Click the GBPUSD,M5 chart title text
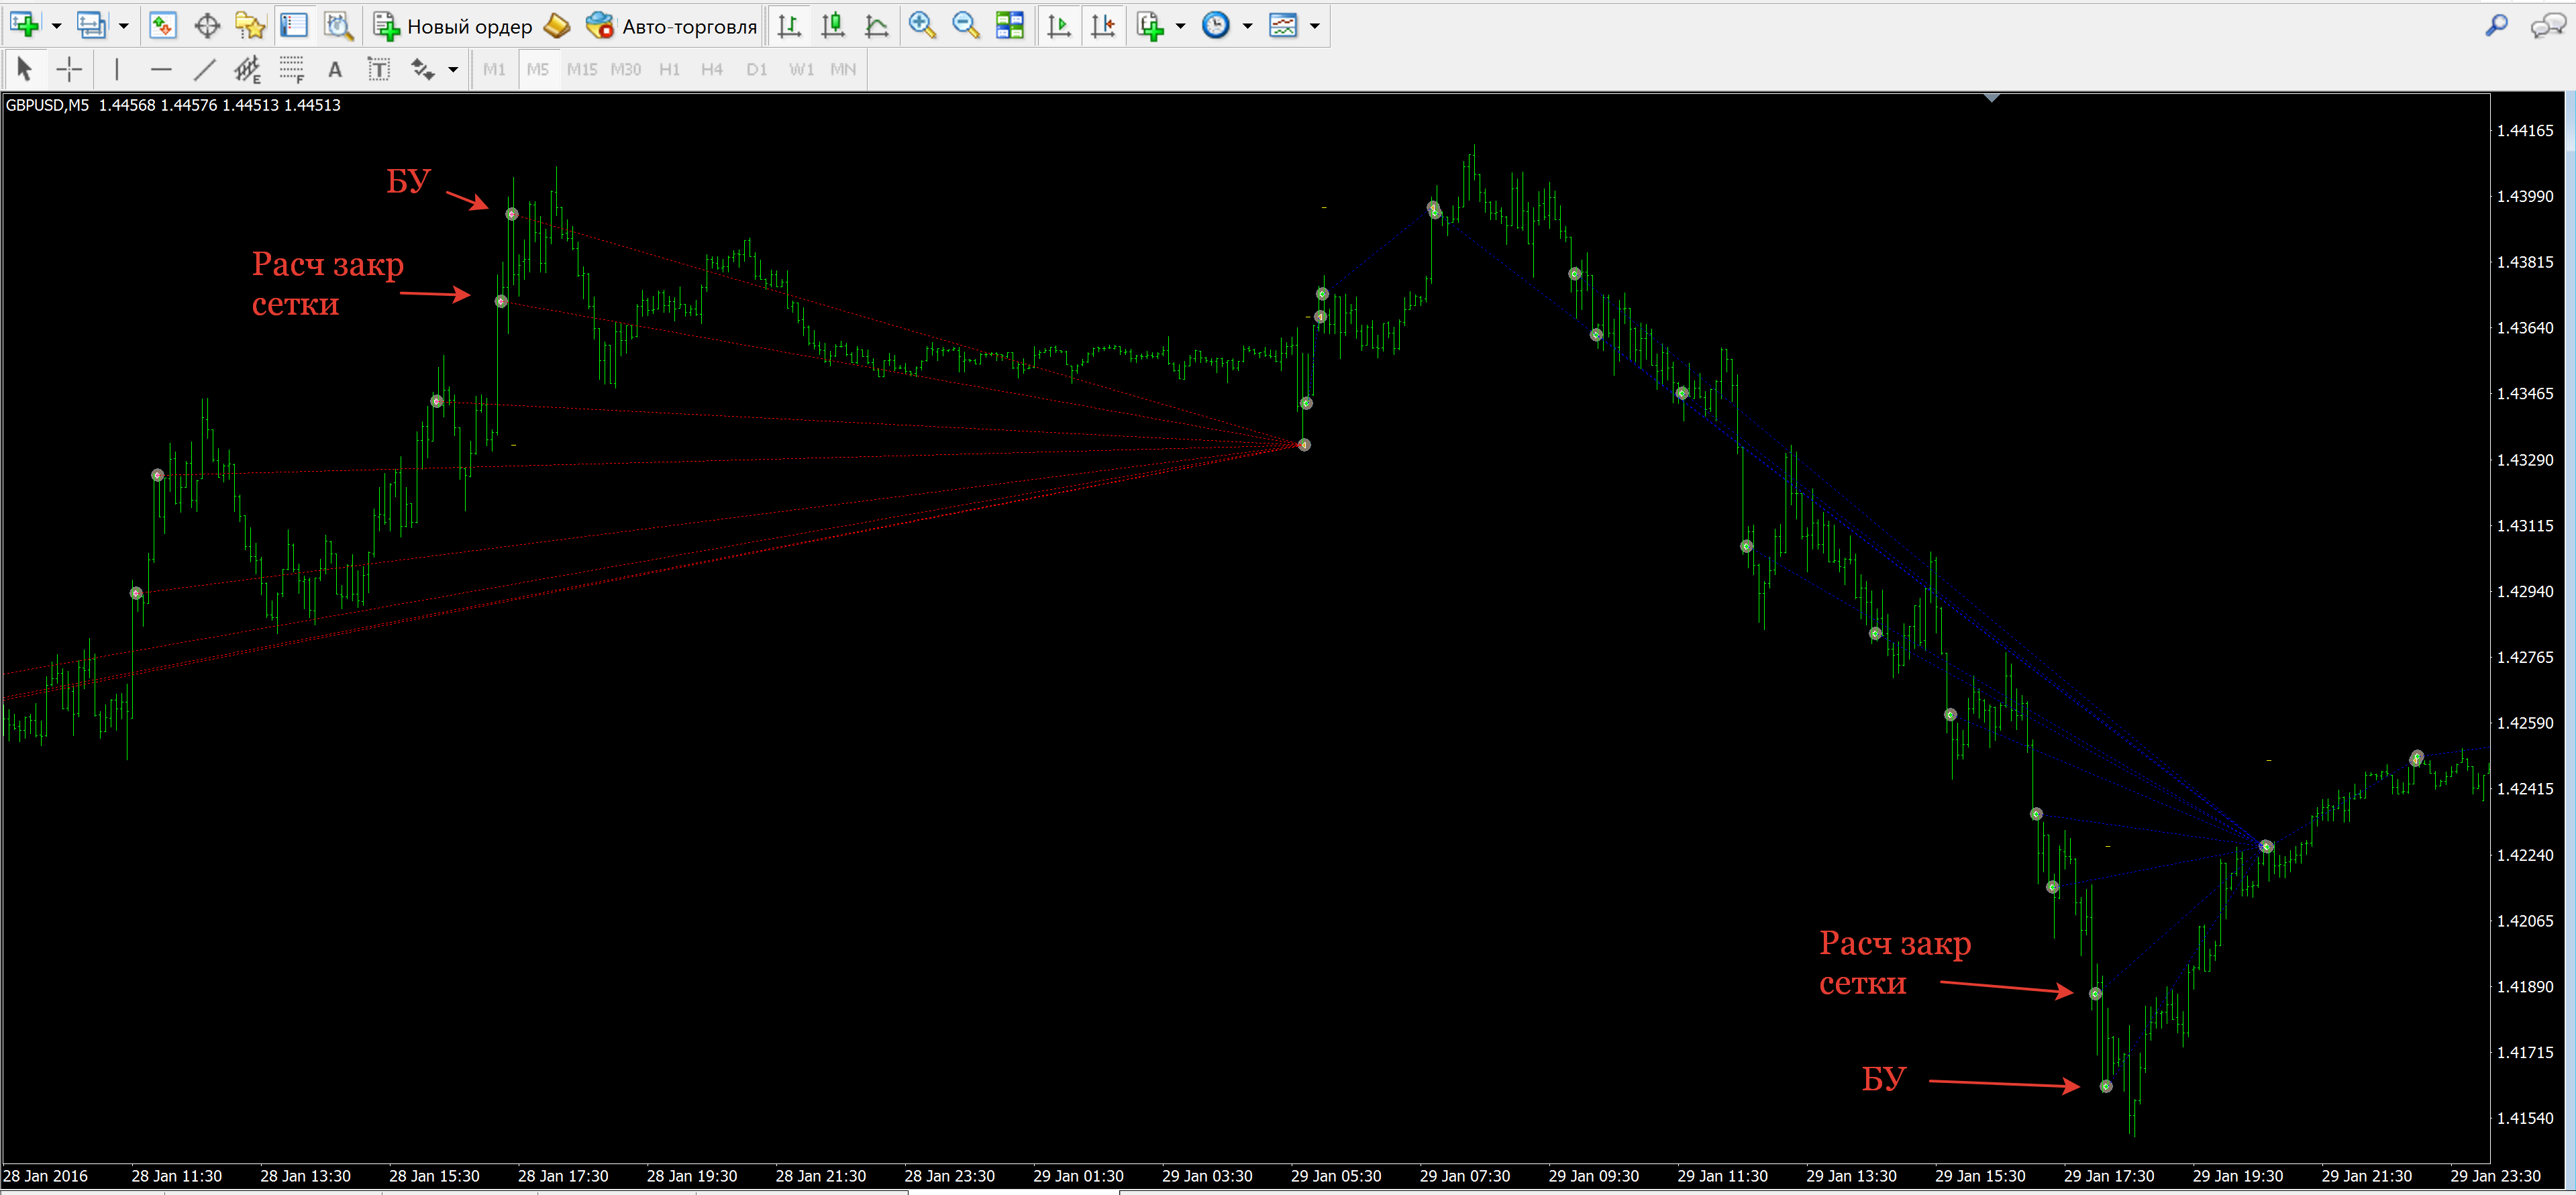Image resolution: width=2576 pixels, height=1195 pixels. [47, 105]
